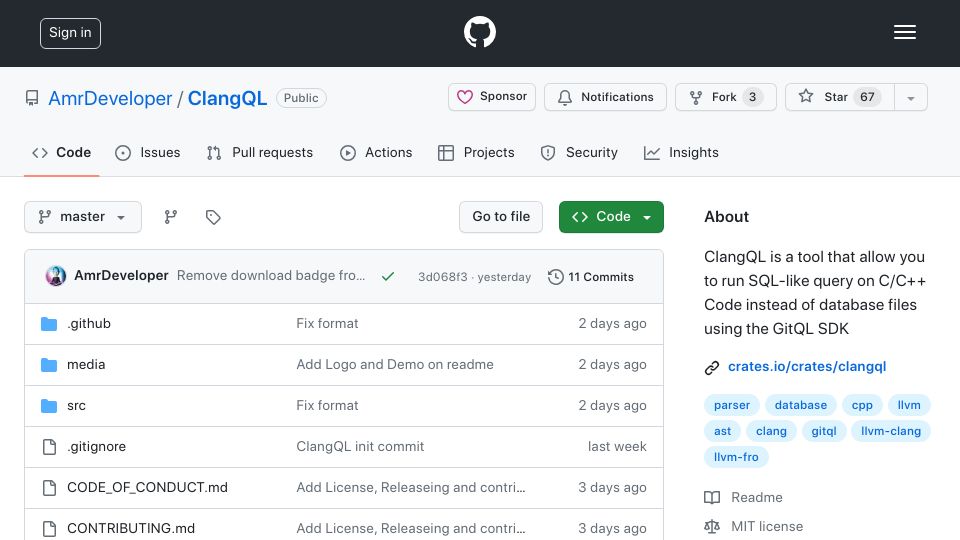The width and height of the screenshot is (960, 540).
Task: Select the parser topic tag
Action: tap(732, 405)
